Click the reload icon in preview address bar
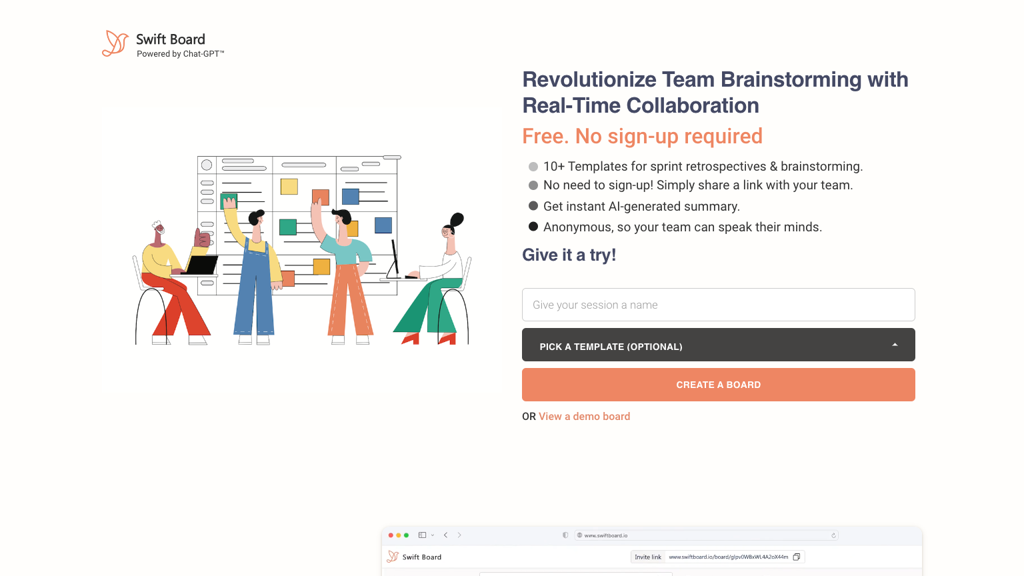This screenshot has height=576, width=1024. coord(833,535)
